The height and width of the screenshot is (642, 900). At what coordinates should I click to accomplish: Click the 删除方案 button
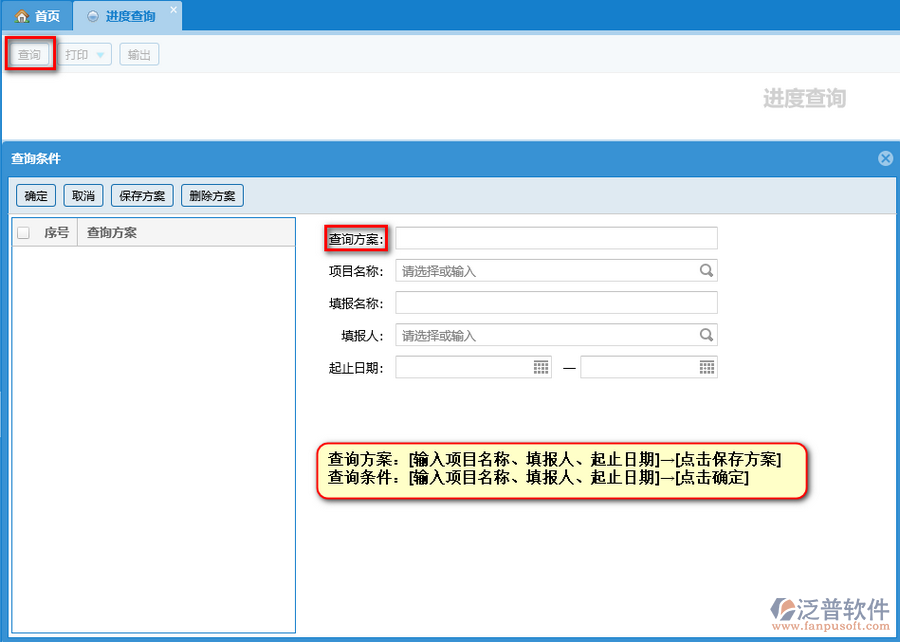212,196
